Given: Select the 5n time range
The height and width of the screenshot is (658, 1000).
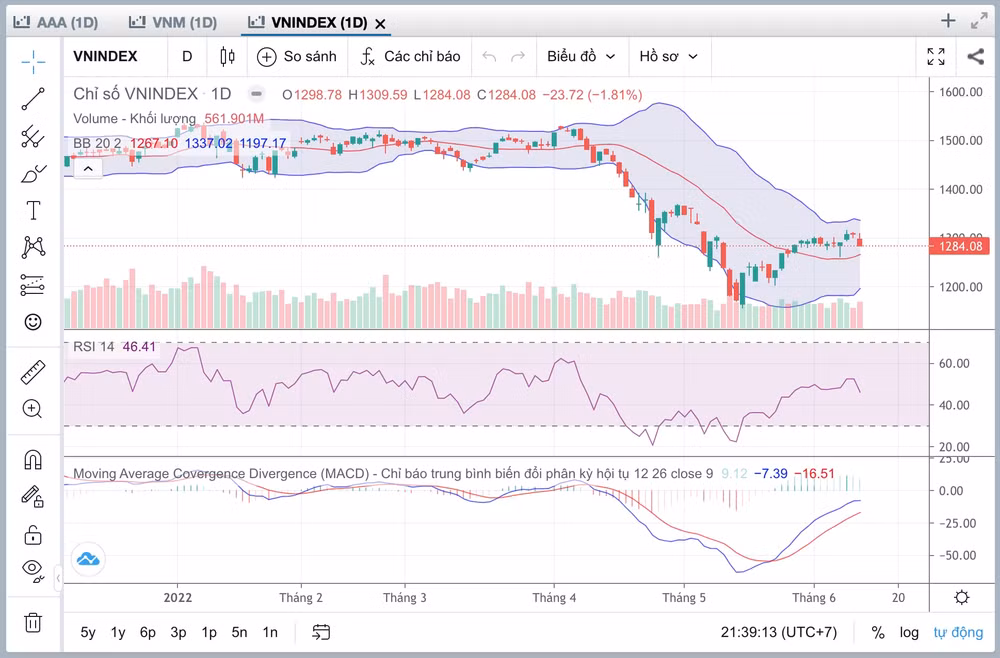Looking at the screenshot, I should [239, 632].
